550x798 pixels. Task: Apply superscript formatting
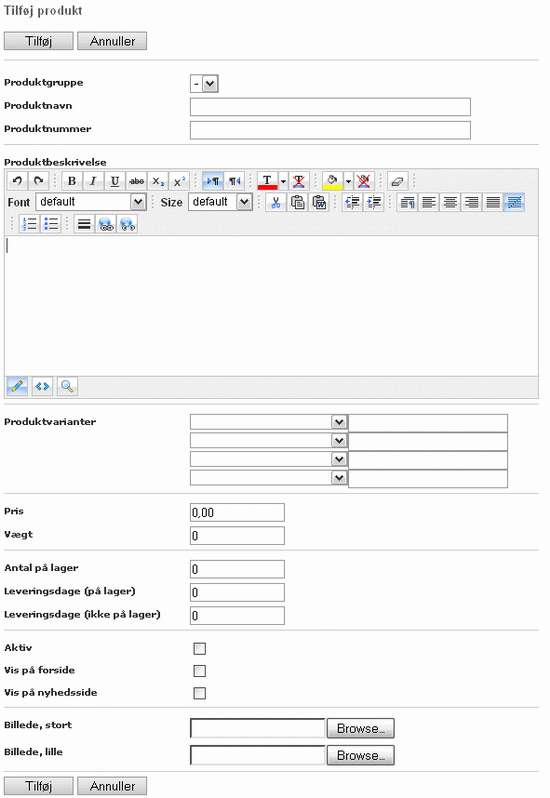179,181
